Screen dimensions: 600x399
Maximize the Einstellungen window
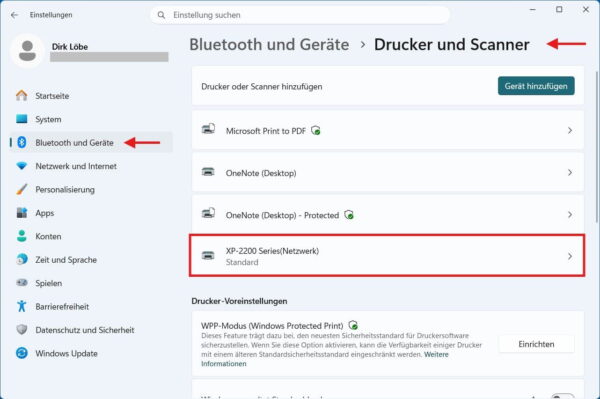click(x=559, y=10)
